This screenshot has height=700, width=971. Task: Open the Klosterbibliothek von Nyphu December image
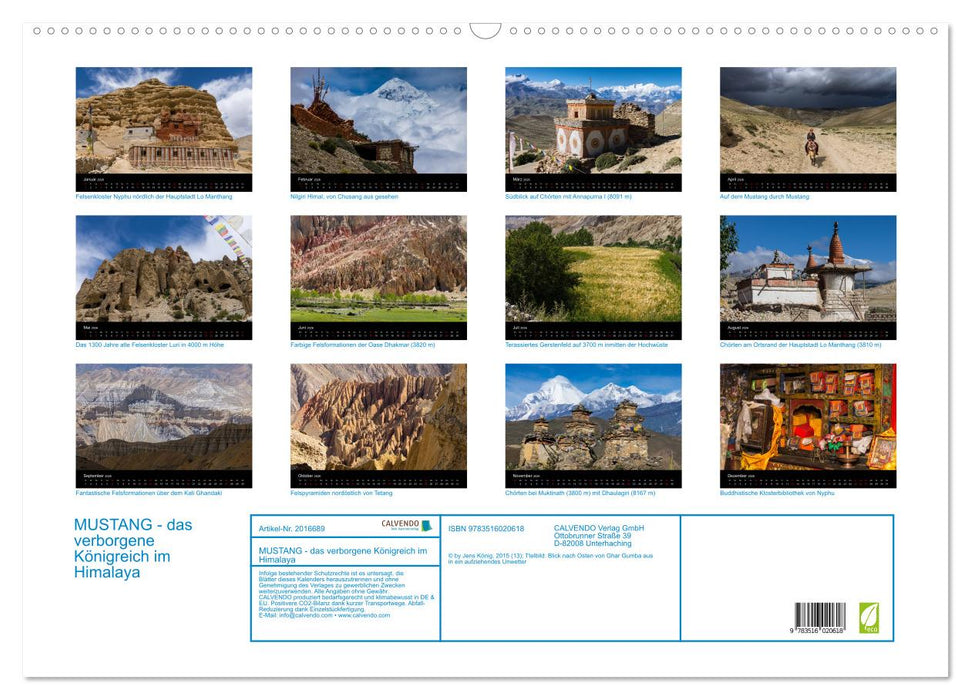pos(806,420)
